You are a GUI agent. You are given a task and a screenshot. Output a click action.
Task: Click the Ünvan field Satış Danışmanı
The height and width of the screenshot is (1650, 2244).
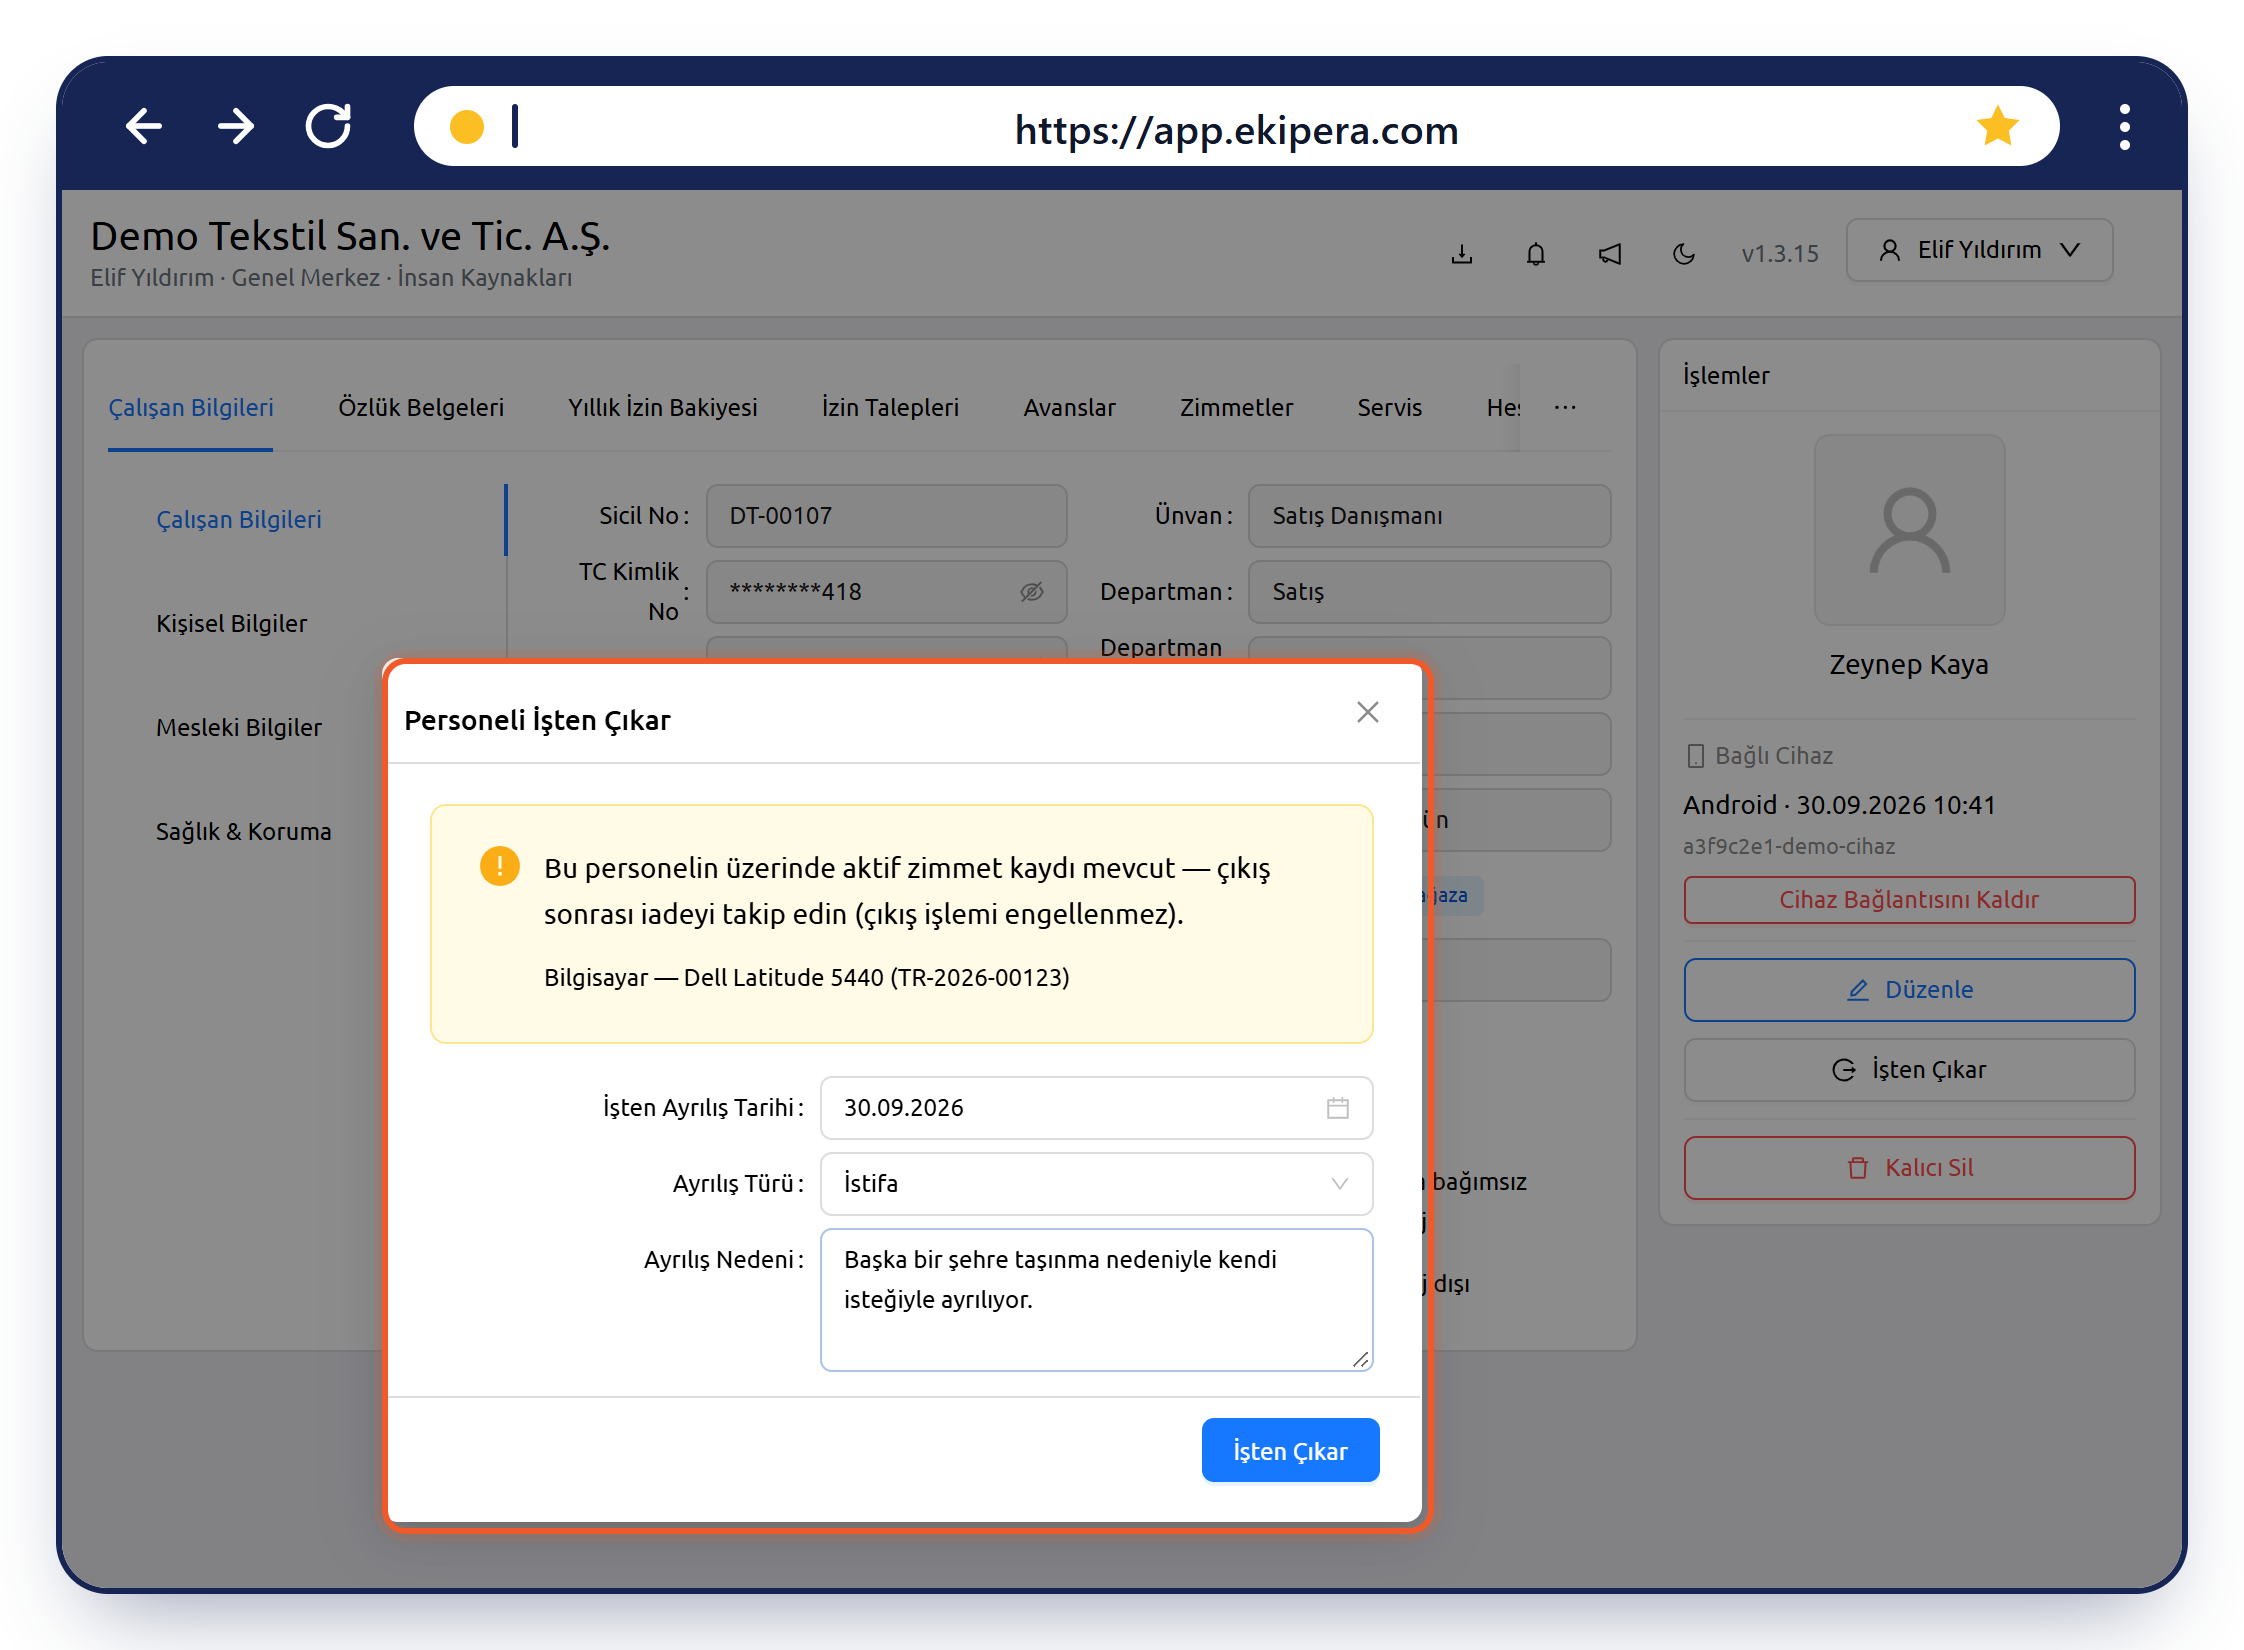point(1429,516)
